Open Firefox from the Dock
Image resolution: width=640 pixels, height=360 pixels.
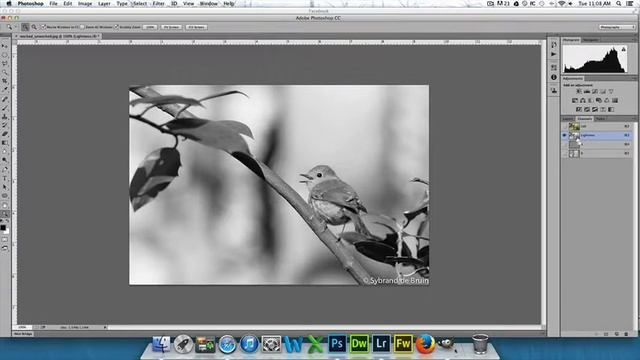425,344
